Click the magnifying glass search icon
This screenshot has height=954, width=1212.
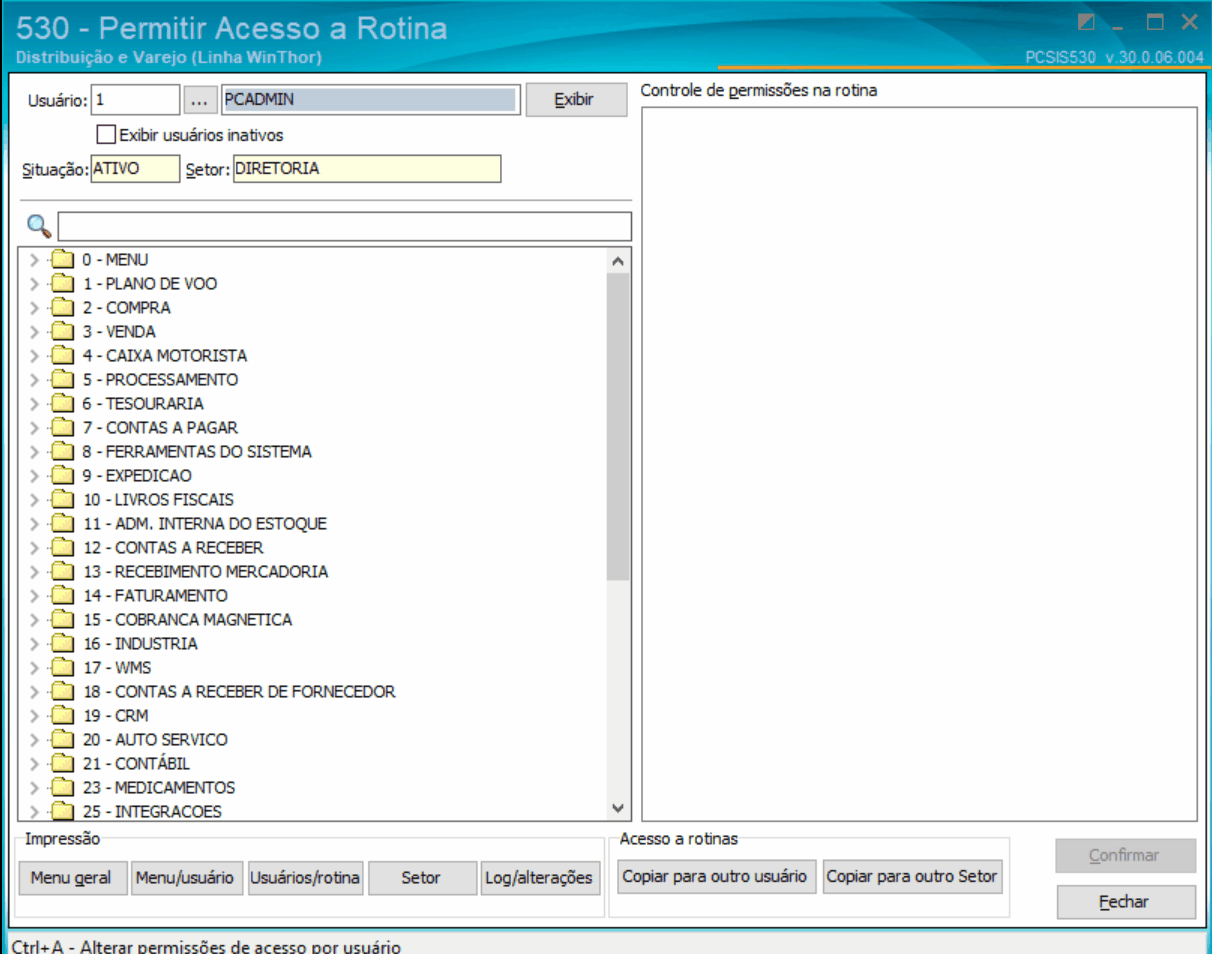38,225
